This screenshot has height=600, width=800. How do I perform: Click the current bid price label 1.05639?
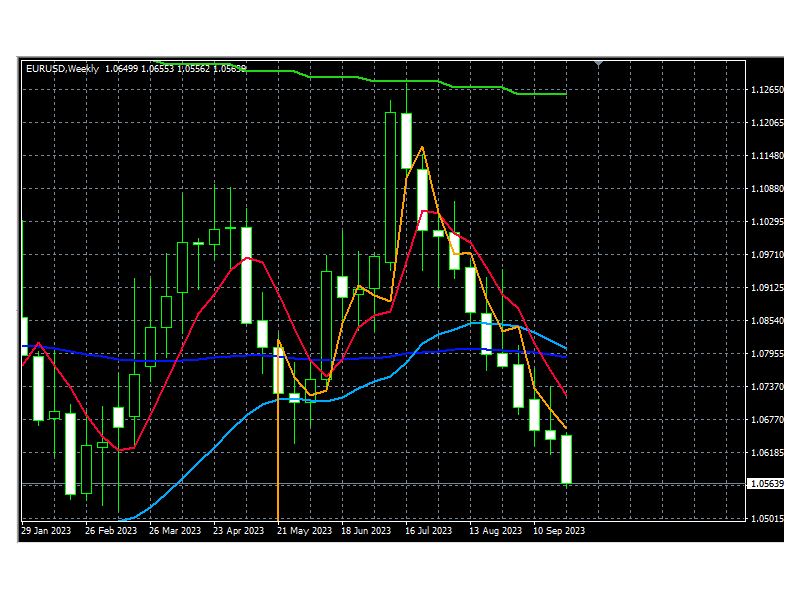click(766, 484)
